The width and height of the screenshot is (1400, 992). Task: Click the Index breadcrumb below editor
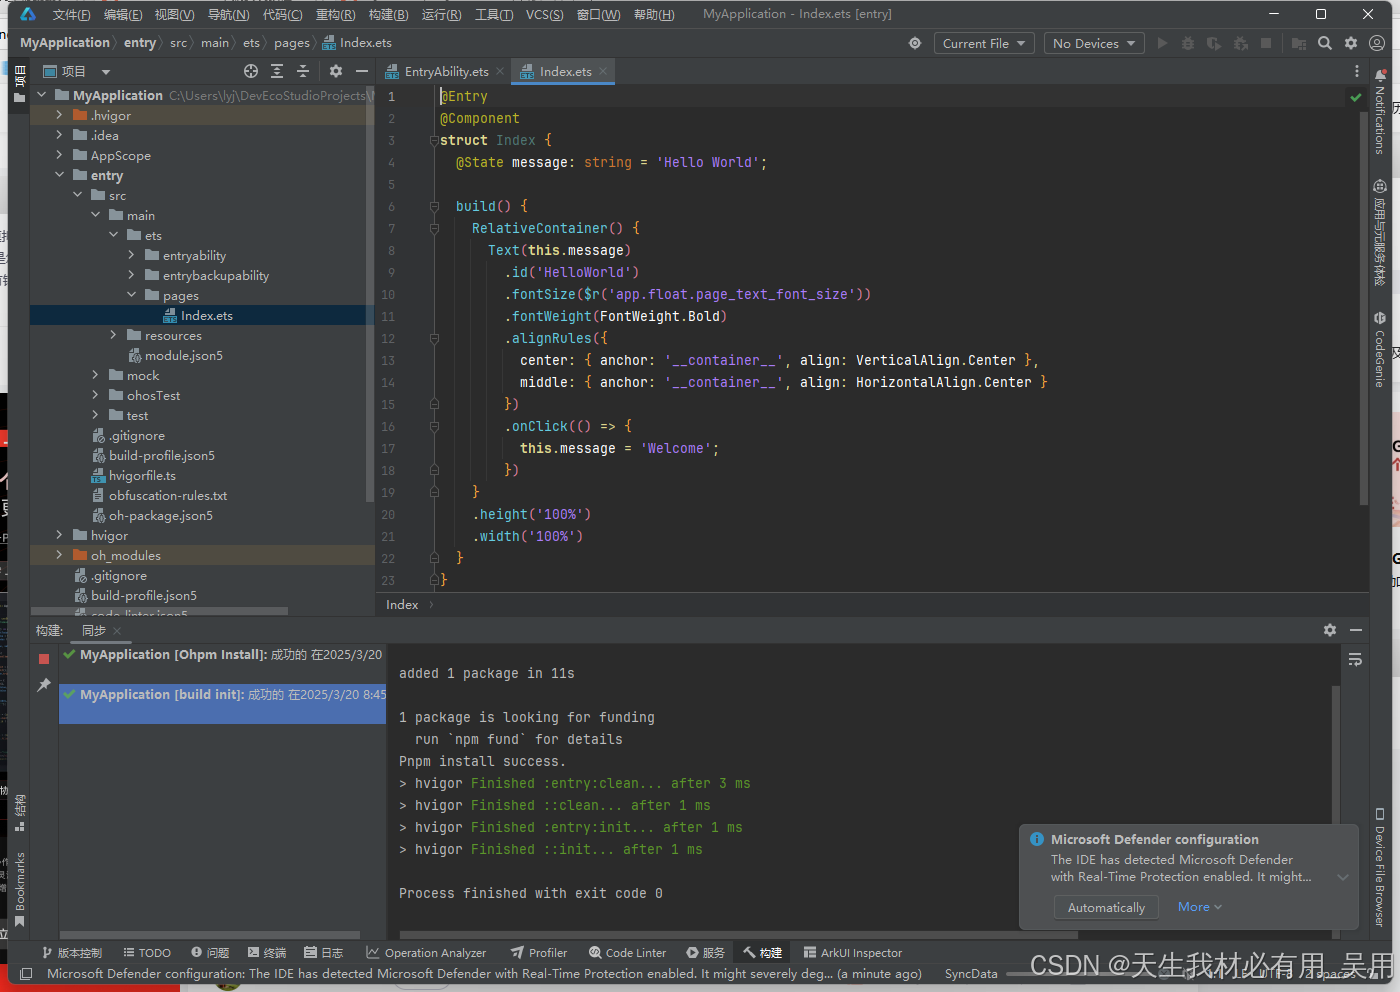click(402, 604)
